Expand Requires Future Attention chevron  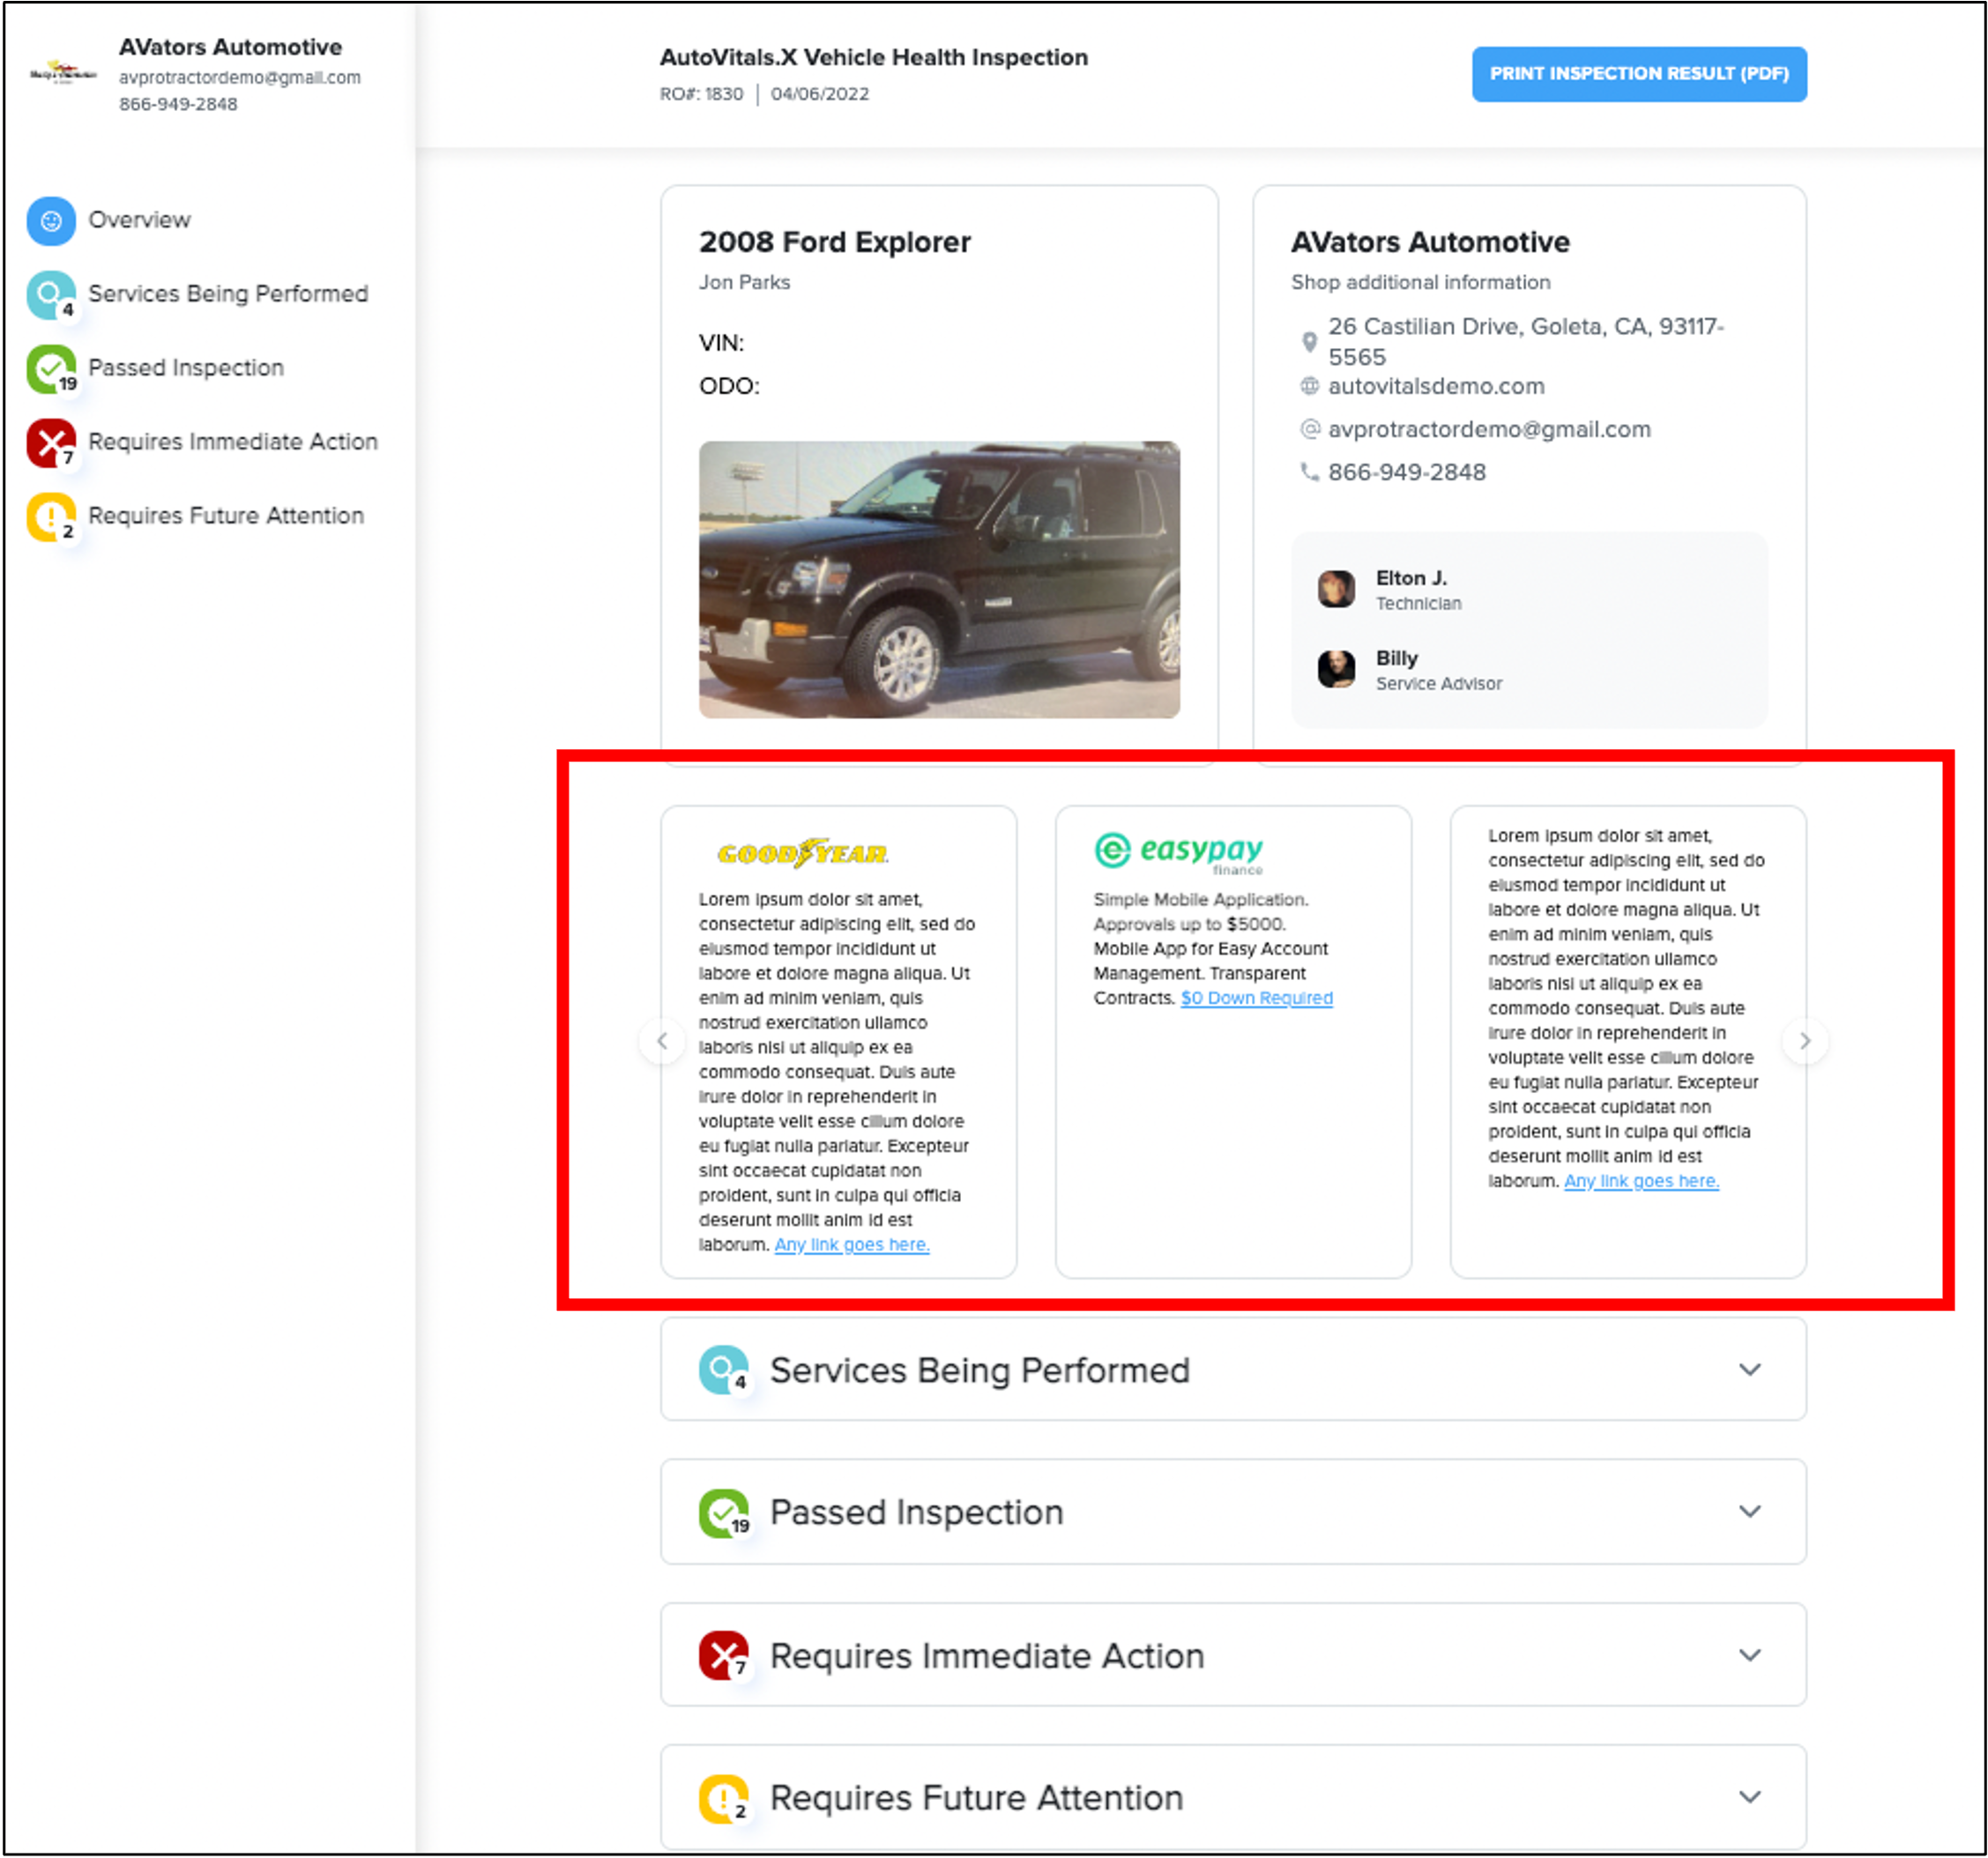1749,1798
